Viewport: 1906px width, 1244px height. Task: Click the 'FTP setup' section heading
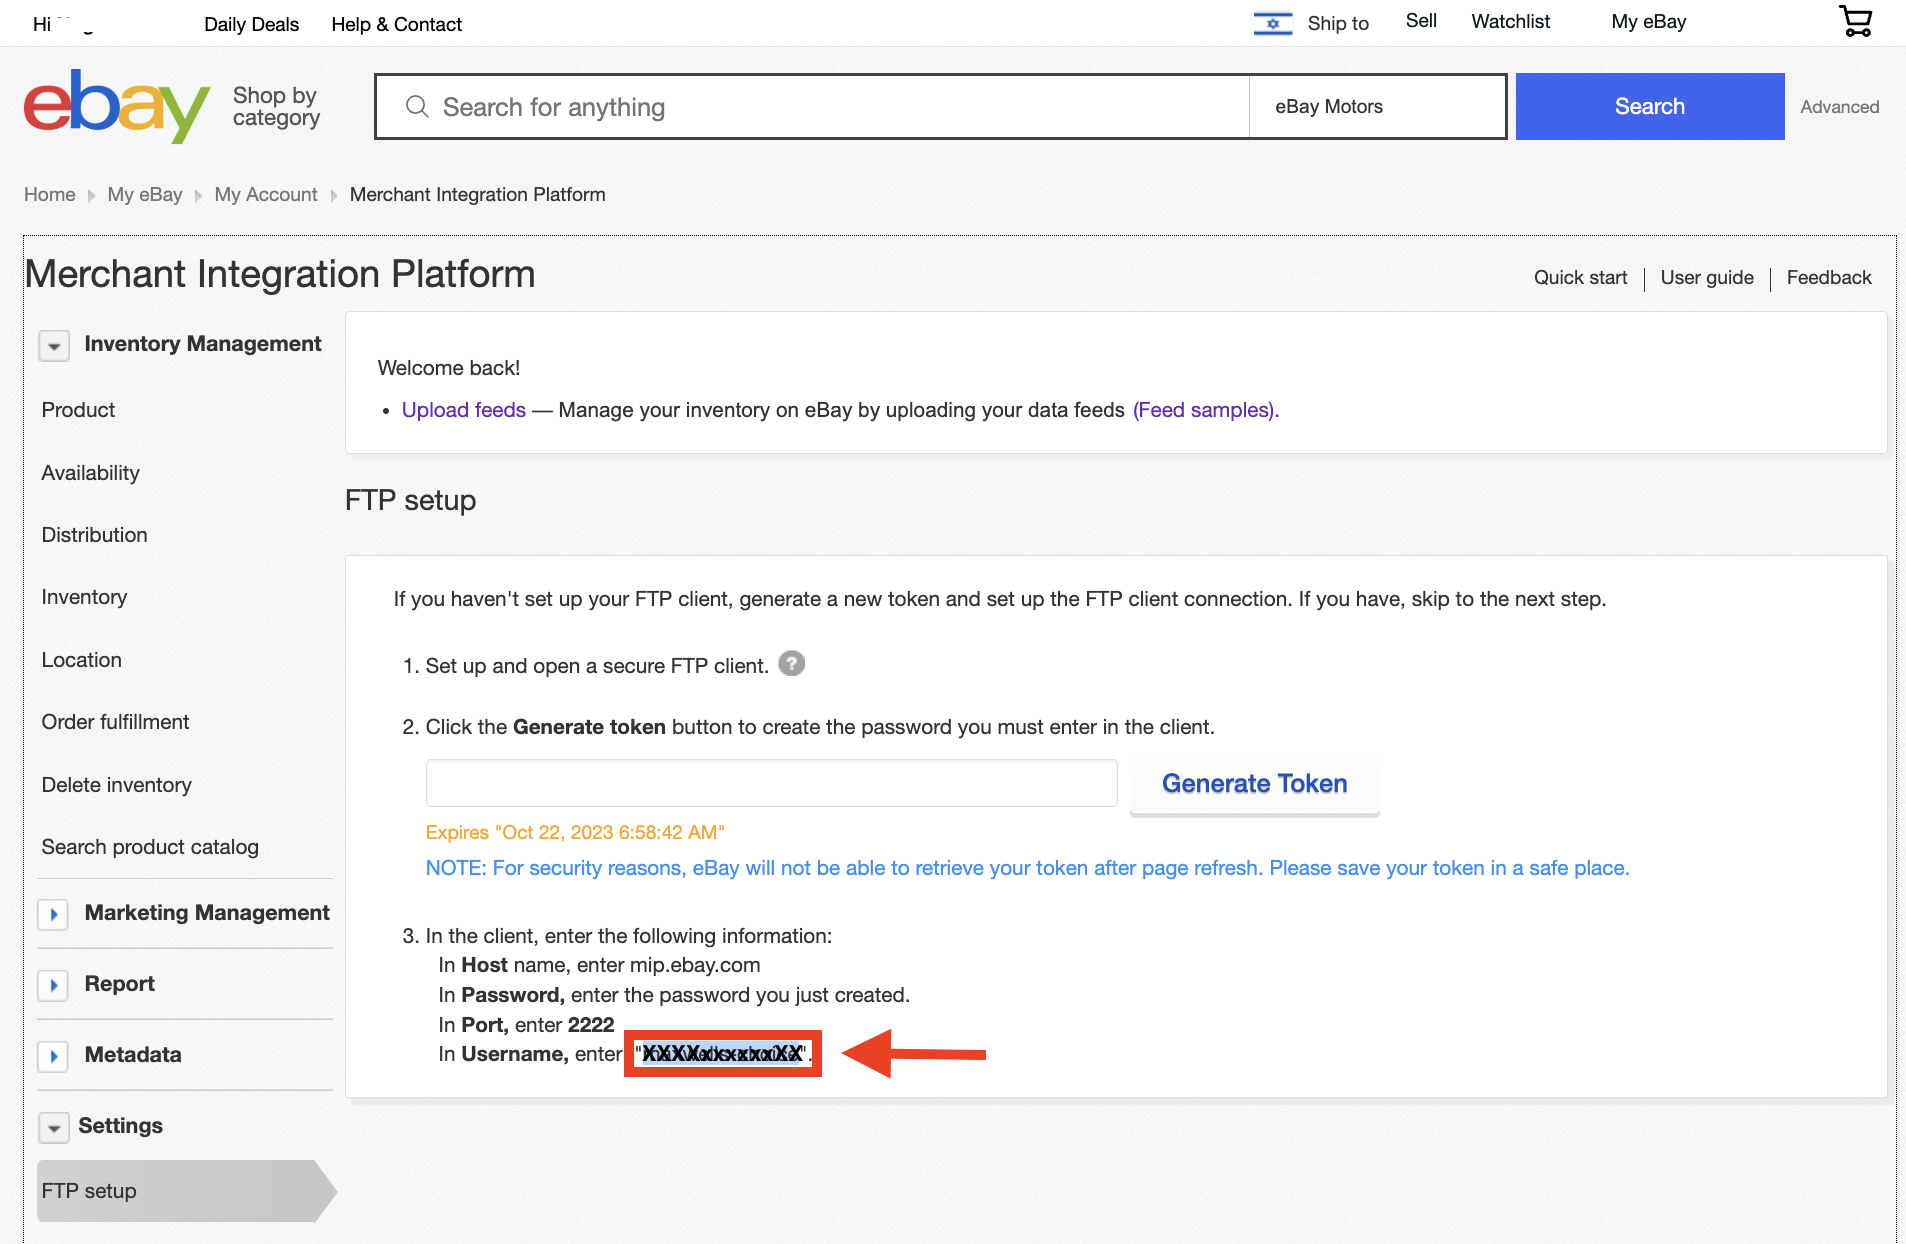410,500
